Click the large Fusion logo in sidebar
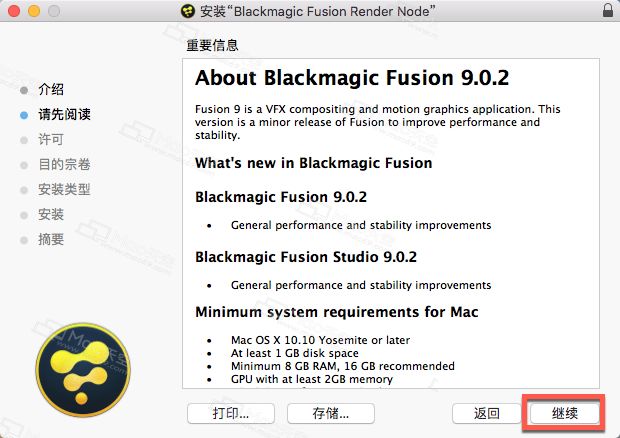Image resolution: width=620 pixels, height=438 pixels. click(83, 370)
